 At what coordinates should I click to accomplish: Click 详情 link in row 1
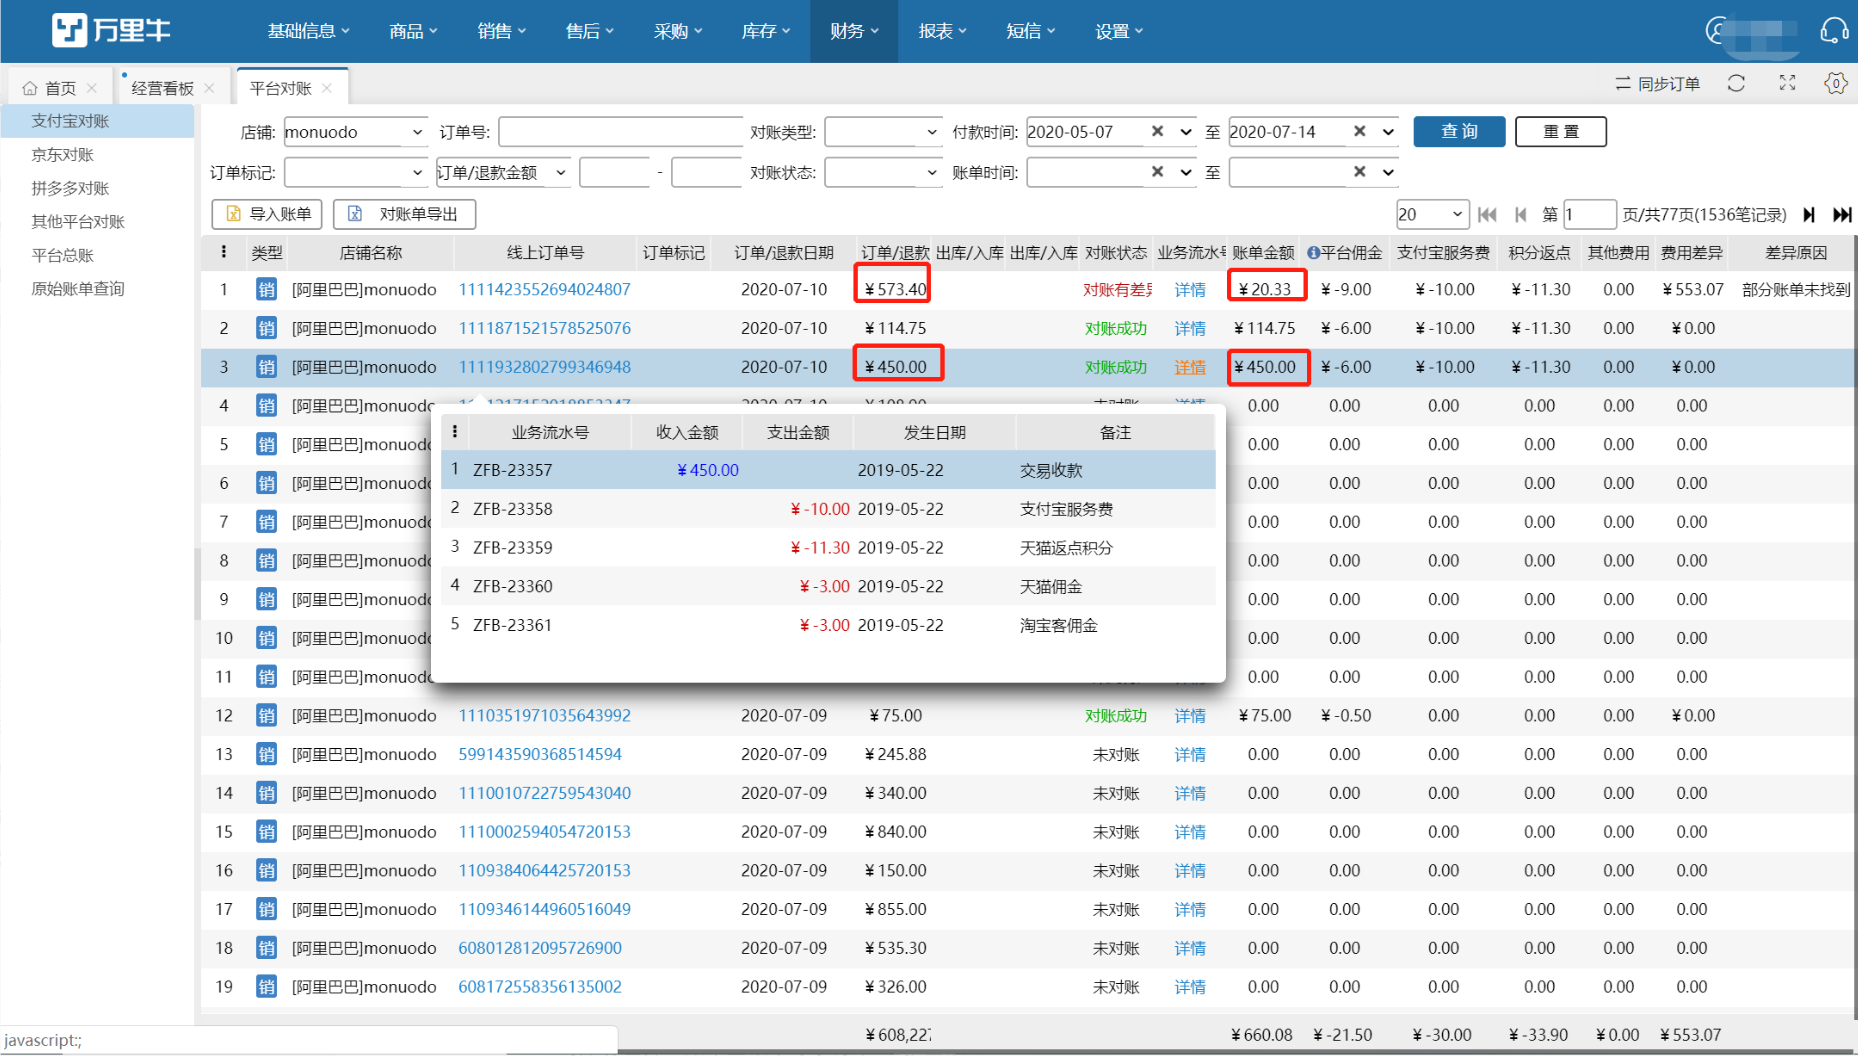[x=1190, y=290]
